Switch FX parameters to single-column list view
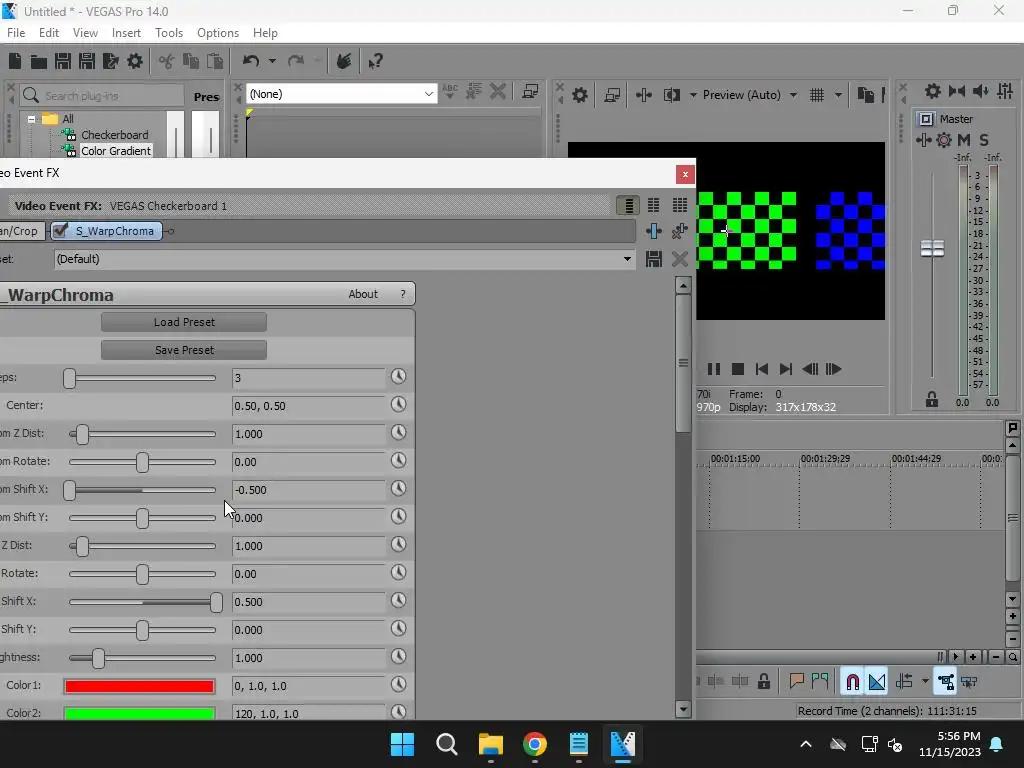The width and height of the screenshot is (1024, 768). (628, 206)
